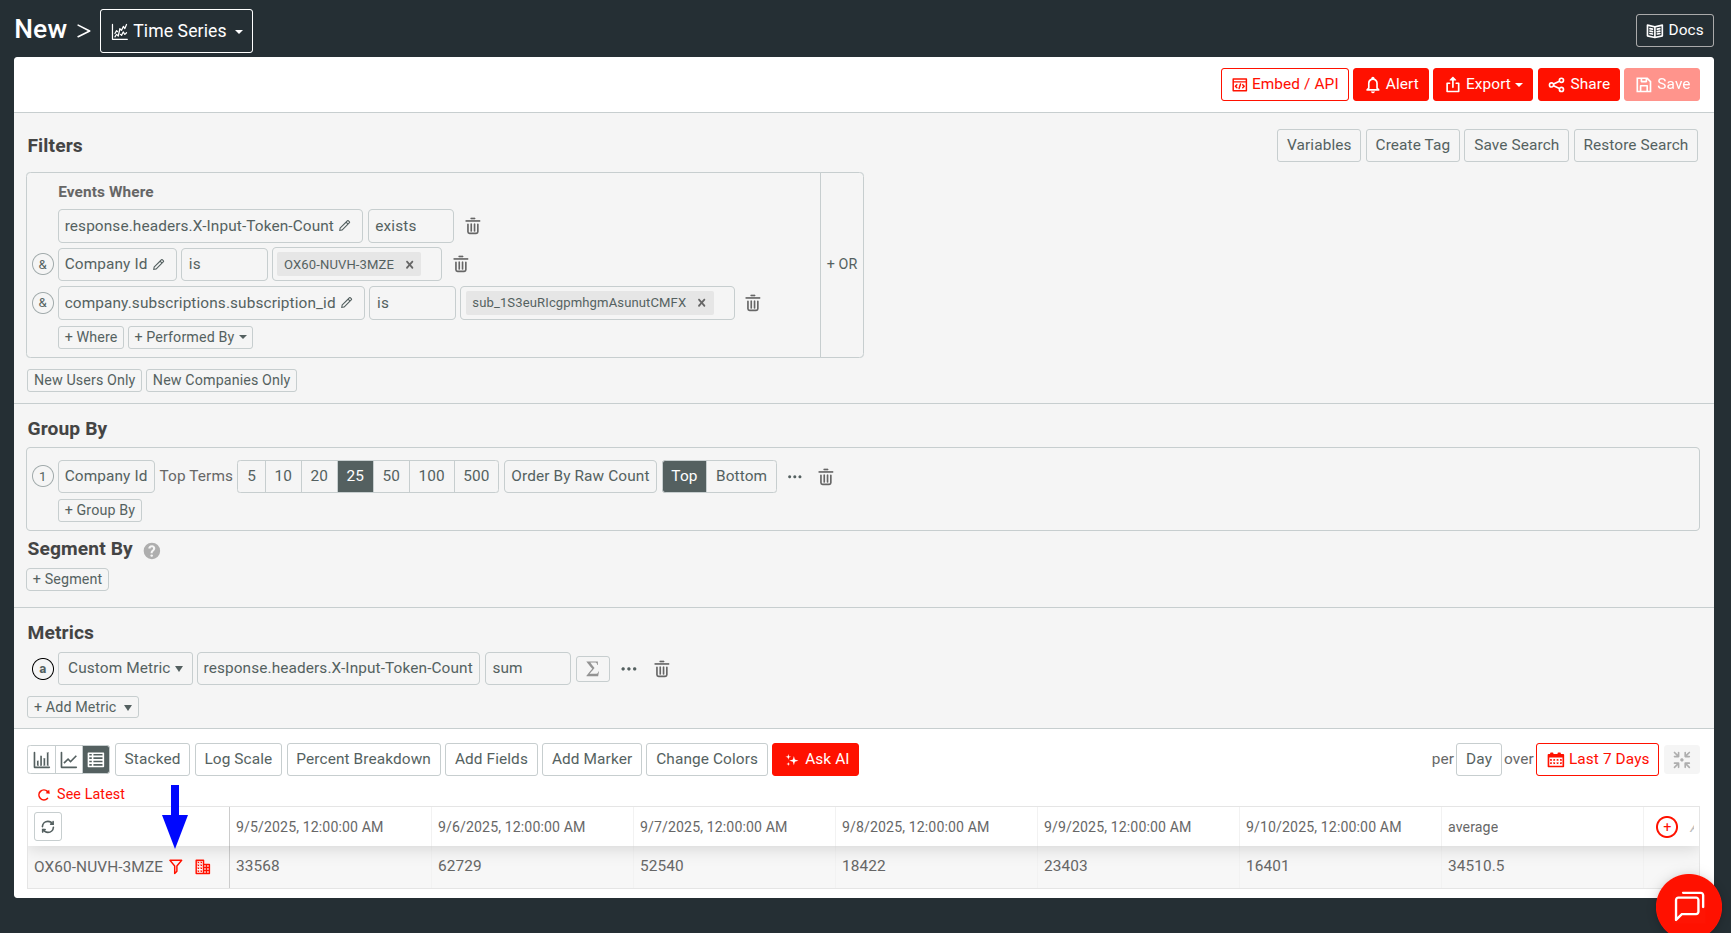This screenshot has width=1731, height=933.
Task: Switch to bar chart view
Action: [41, 759]
